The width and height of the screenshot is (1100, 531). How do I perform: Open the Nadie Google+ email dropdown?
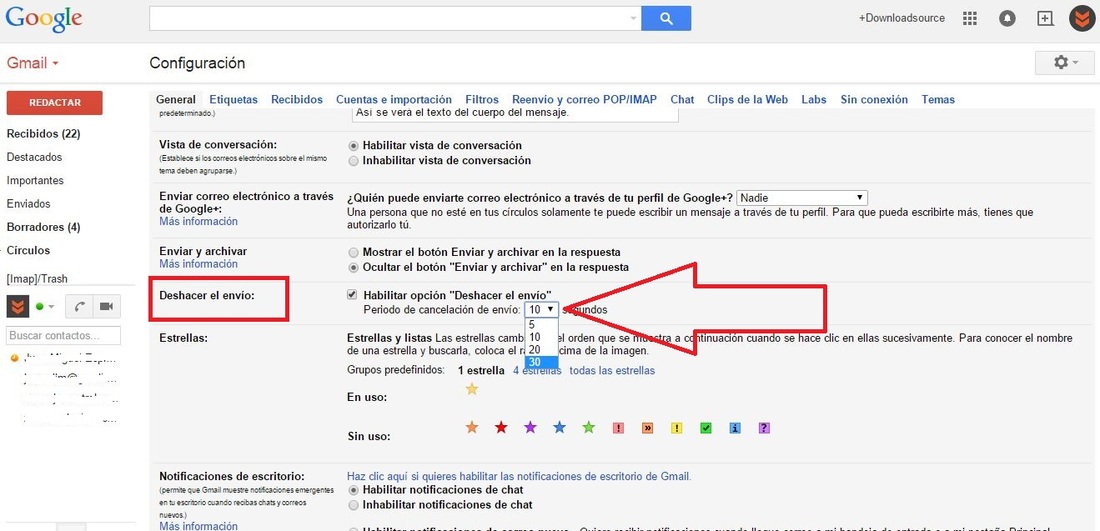click(803, 198)
